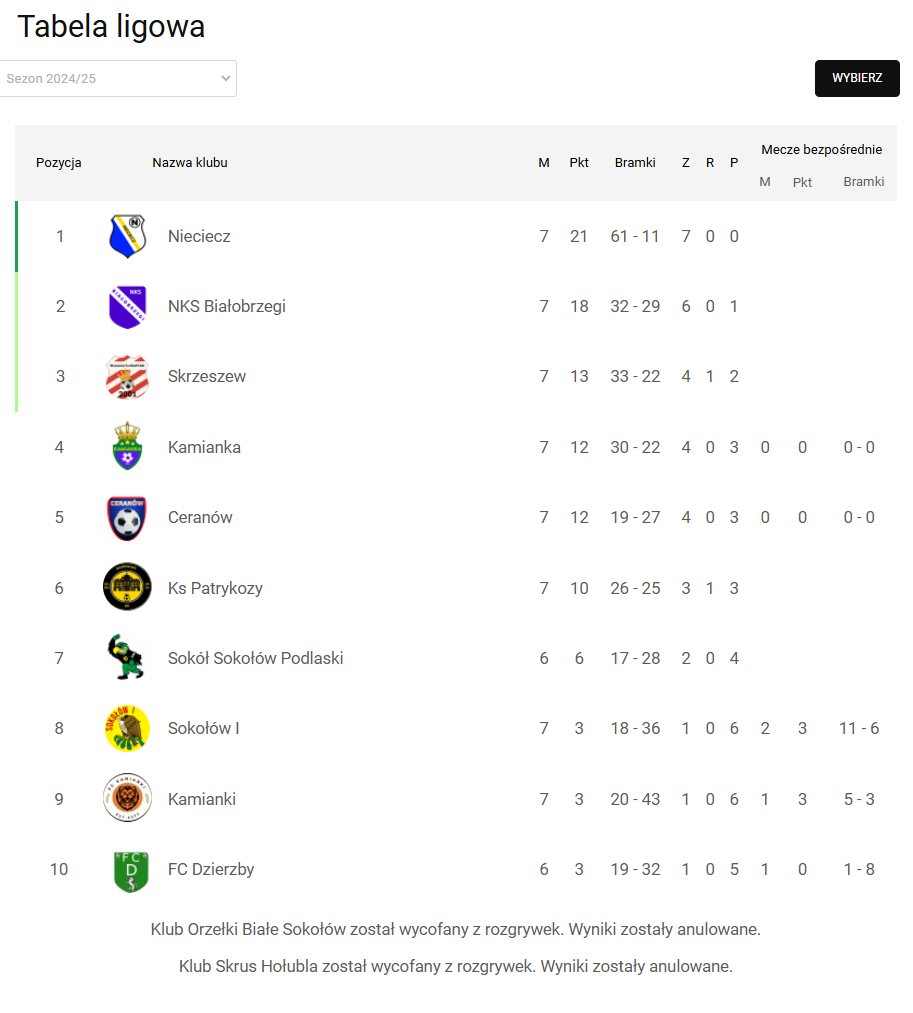Click the Ceranów football shield logo
Screen dimensions: 913x1013
coord(127,517)
